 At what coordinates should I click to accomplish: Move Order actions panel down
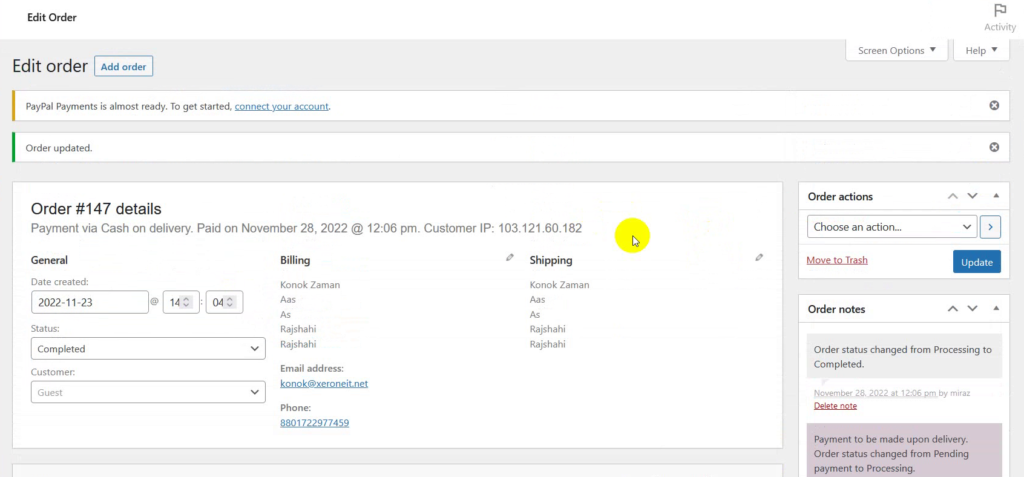pos(972,196)
